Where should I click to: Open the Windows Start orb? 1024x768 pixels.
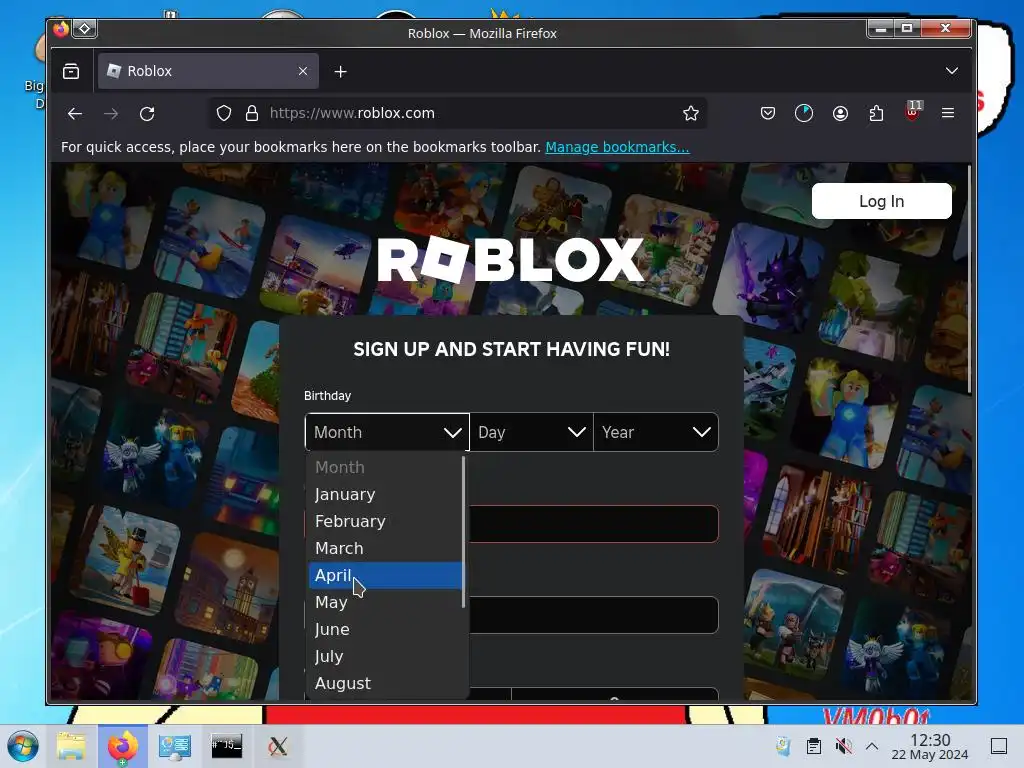23,746
